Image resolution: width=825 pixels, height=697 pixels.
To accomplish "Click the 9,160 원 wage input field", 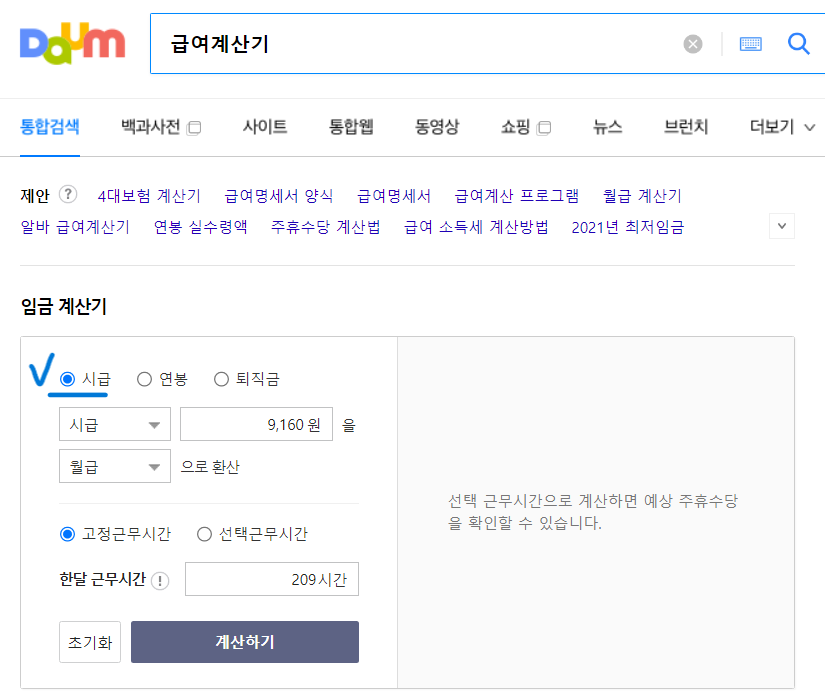I will (256, 424).
